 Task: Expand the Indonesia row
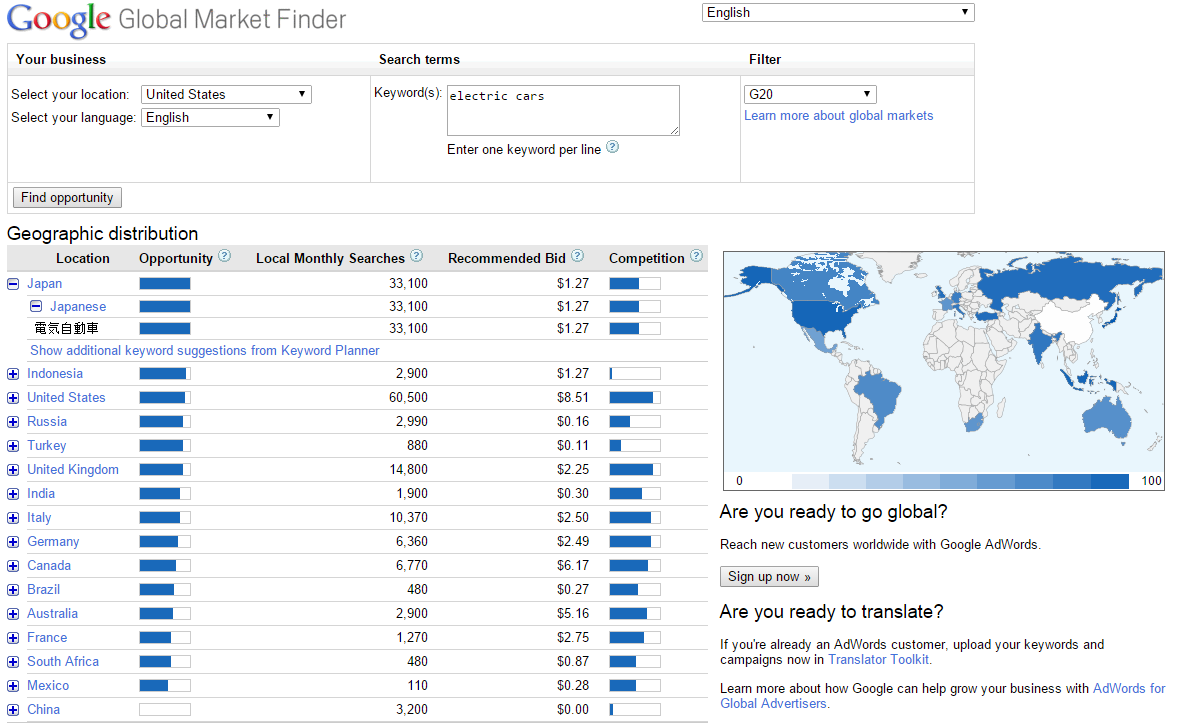click(13, 374)
